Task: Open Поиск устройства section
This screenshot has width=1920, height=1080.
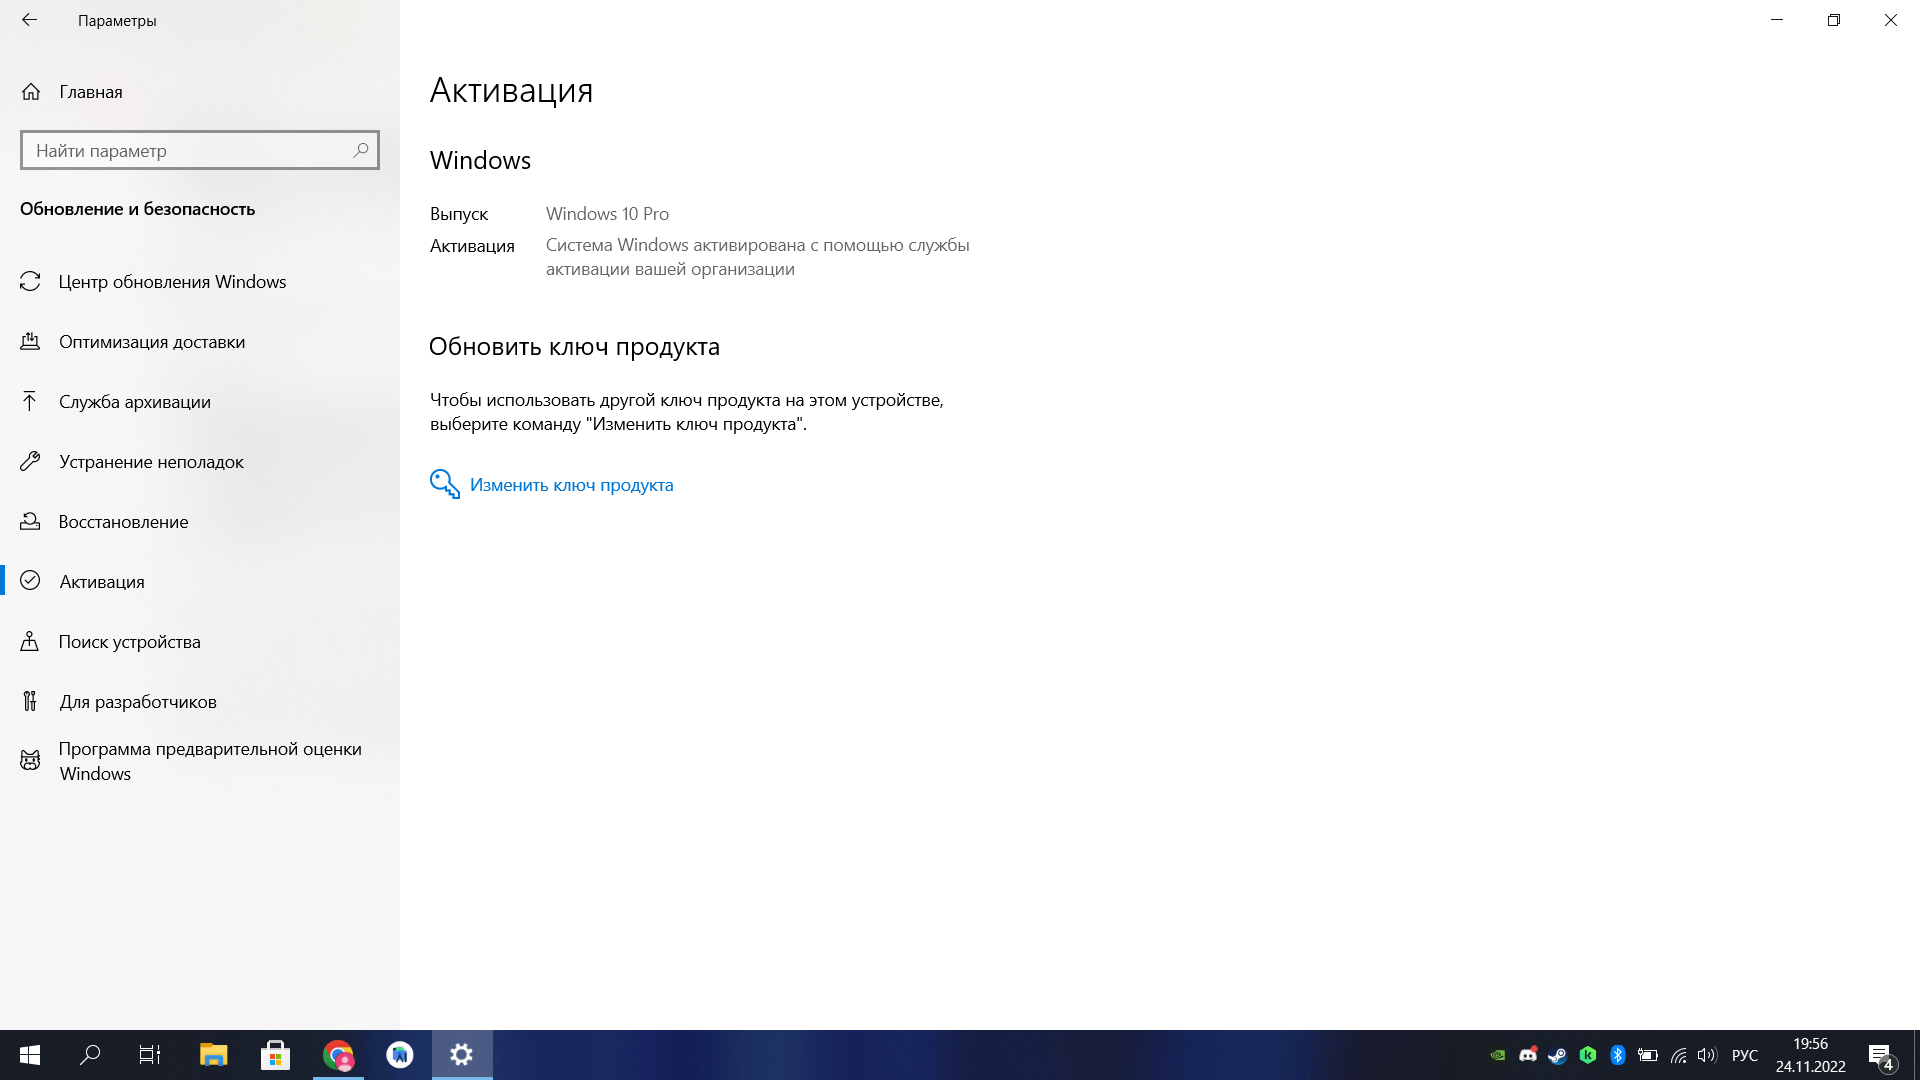Action: point(200,642)
